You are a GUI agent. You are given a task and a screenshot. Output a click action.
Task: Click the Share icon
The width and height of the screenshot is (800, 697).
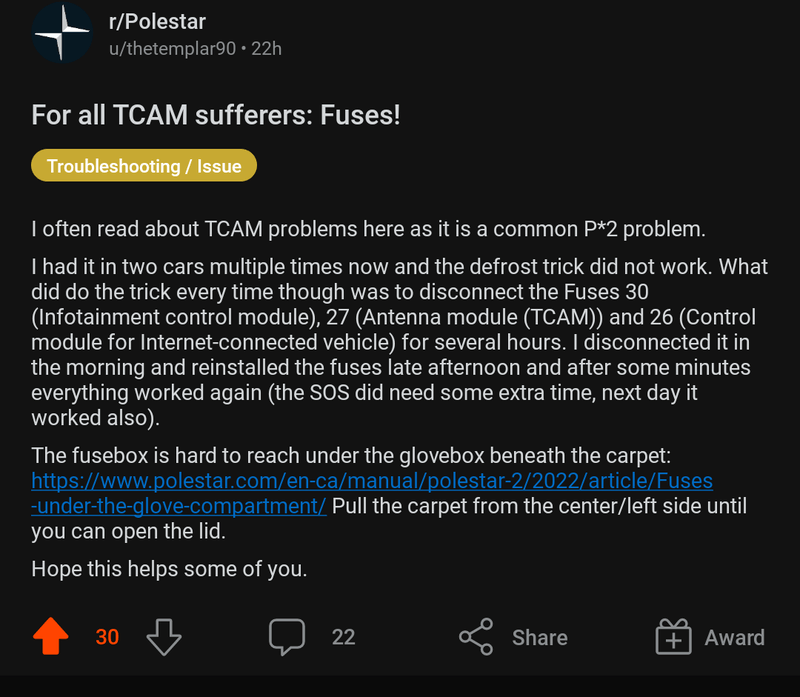(x=474, y=636)
